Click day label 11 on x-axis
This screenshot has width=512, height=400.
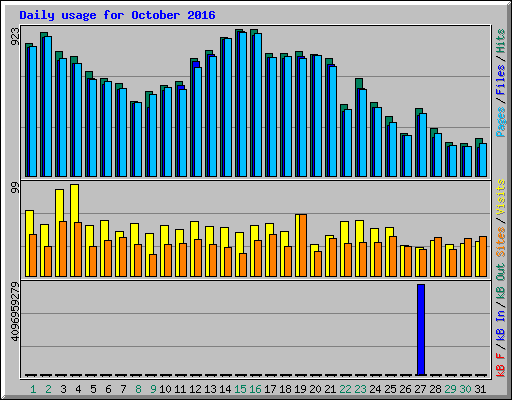[180, 389]
